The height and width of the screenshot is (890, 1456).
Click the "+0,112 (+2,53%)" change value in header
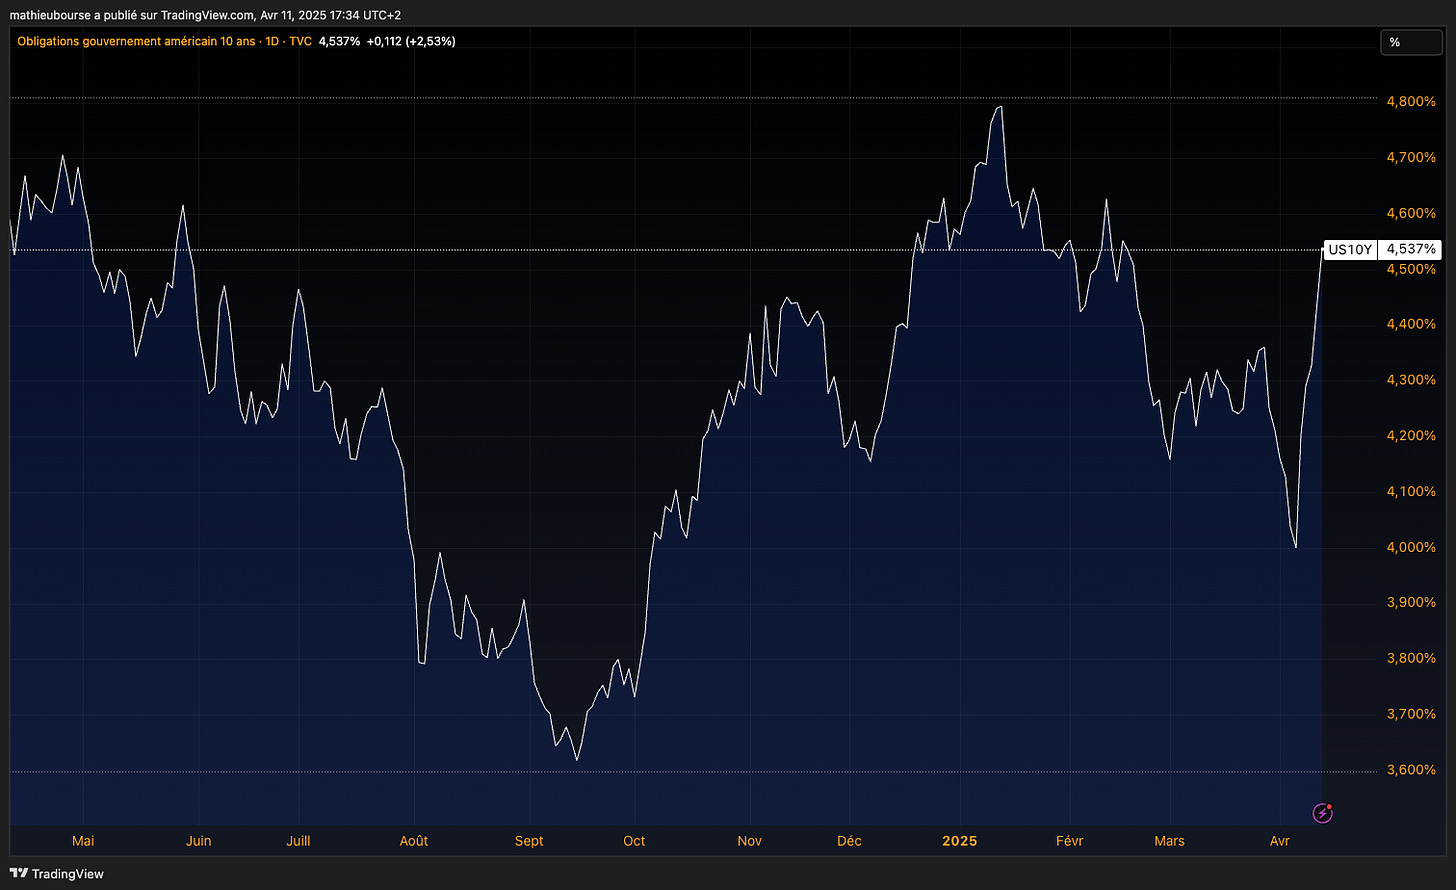point(411,41)
